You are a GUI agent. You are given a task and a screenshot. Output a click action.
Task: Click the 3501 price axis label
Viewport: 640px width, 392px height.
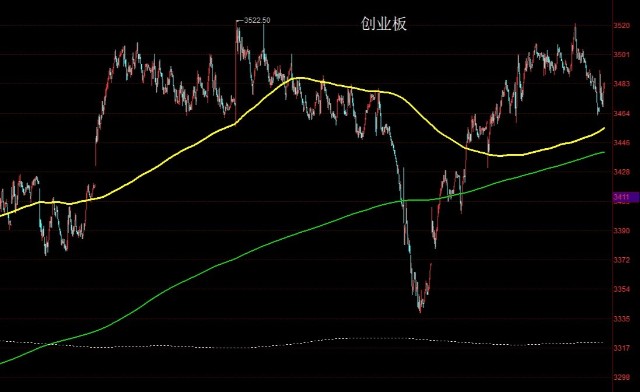622,55
